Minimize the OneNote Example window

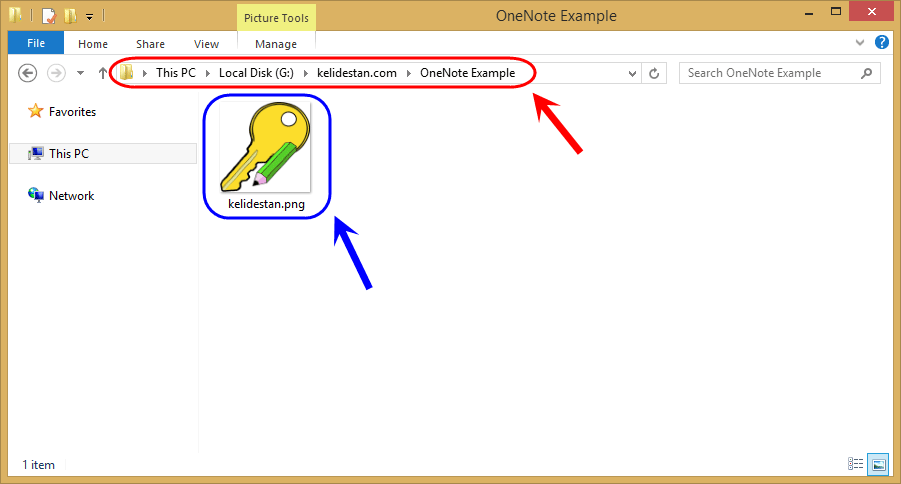(809, 13)
